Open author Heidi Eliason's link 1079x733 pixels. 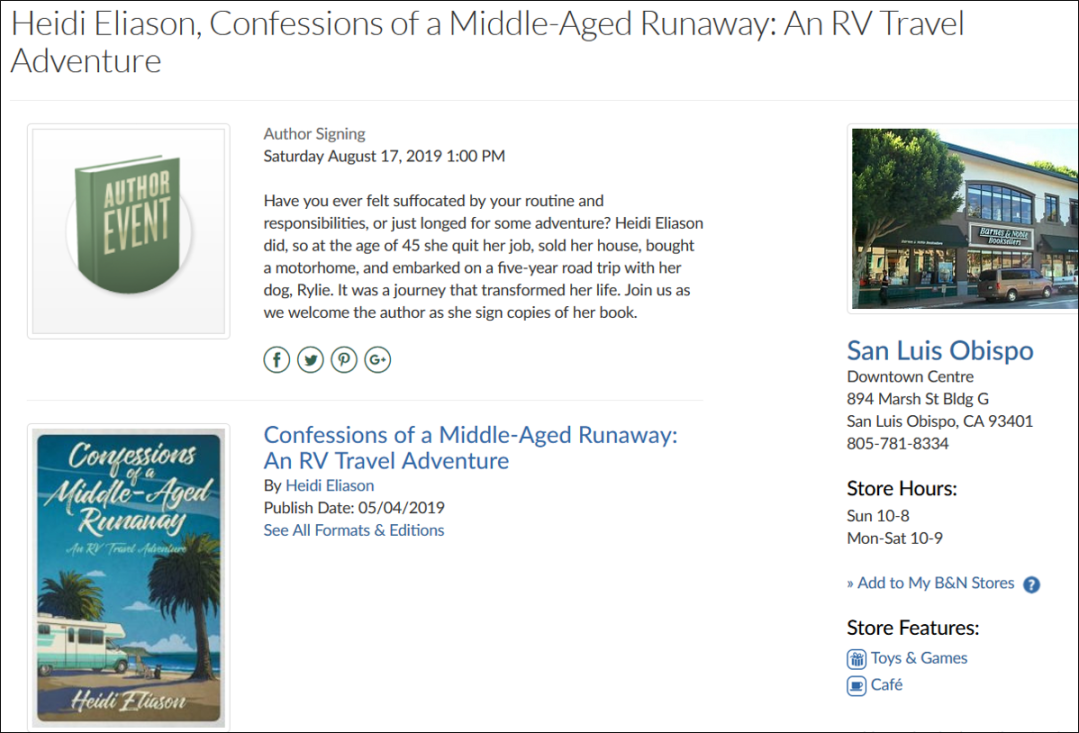pyautogui.click(x=330, y=486)
